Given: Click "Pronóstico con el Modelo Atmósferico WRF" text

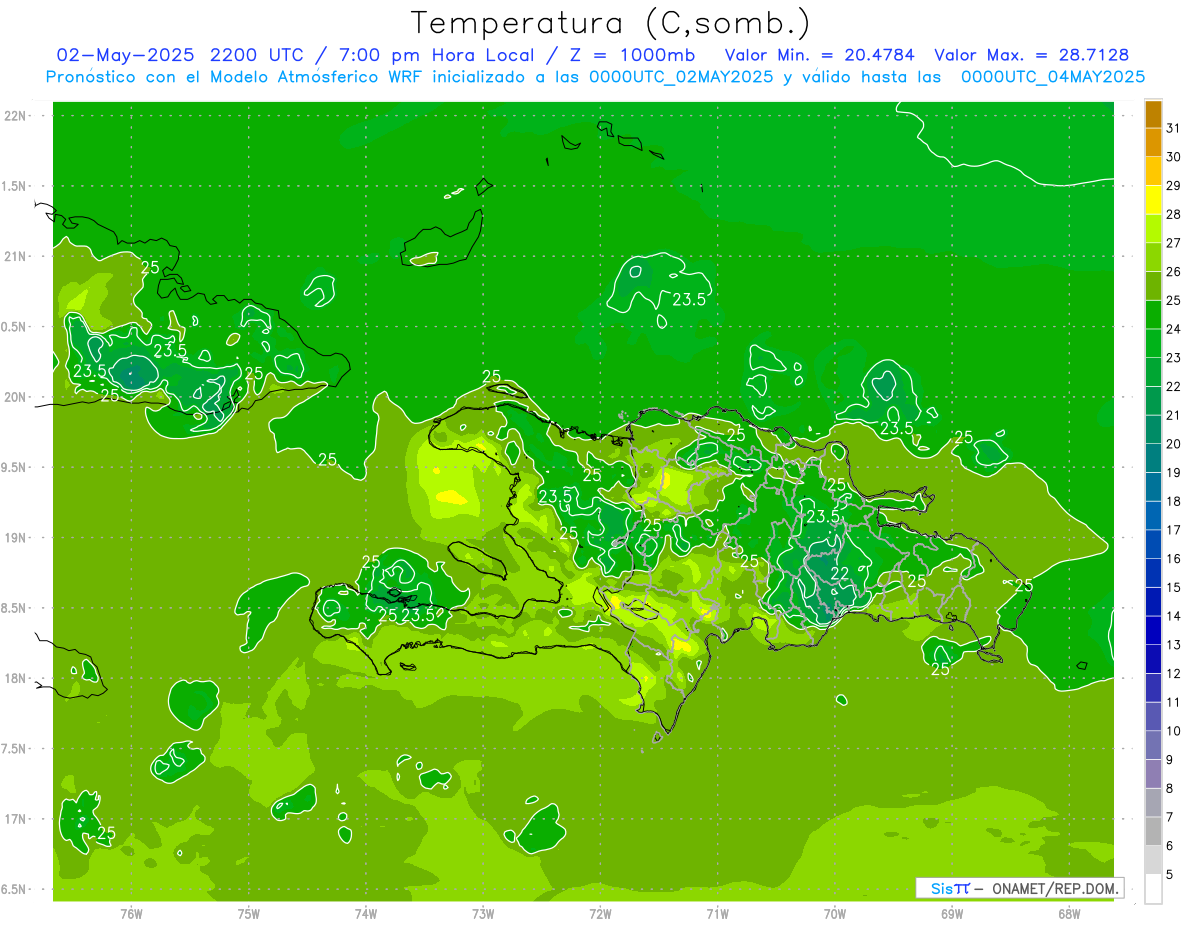Looking at the screenshot, I should pyautogui.click(x=235, y=76).
